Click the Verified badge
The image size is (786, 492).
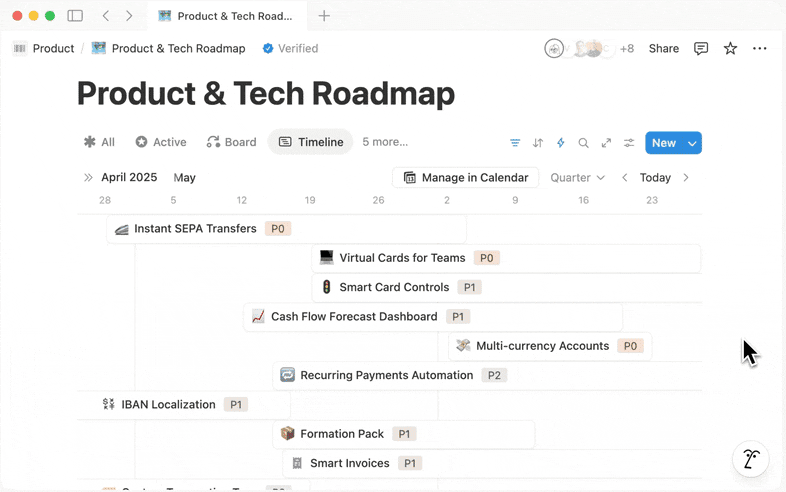pos(290,48)
